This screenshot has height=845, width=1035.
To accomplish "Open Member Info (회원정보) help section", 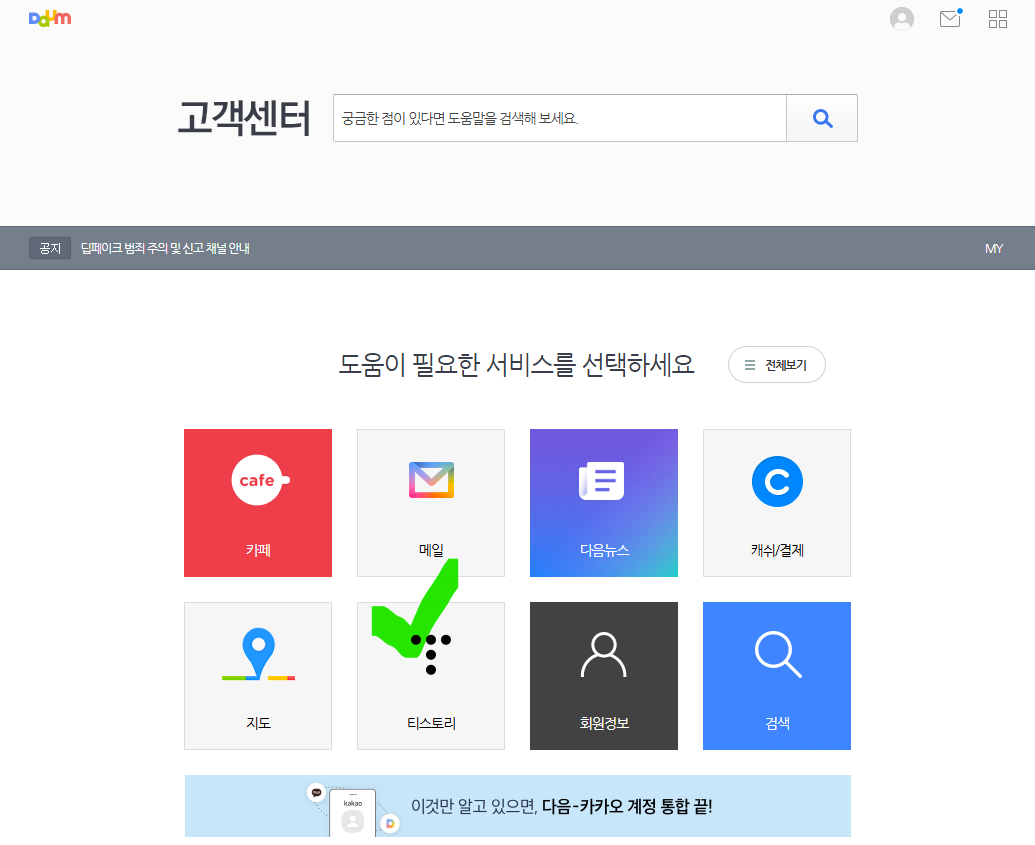I will click(603, 675).
